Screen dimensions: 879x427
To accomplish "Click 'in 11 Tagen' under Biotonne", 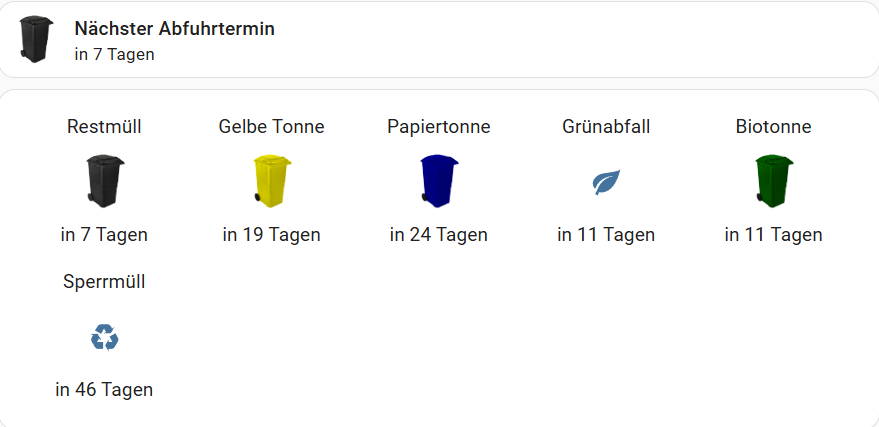I will pyautogui.click(x=774, y=234).
